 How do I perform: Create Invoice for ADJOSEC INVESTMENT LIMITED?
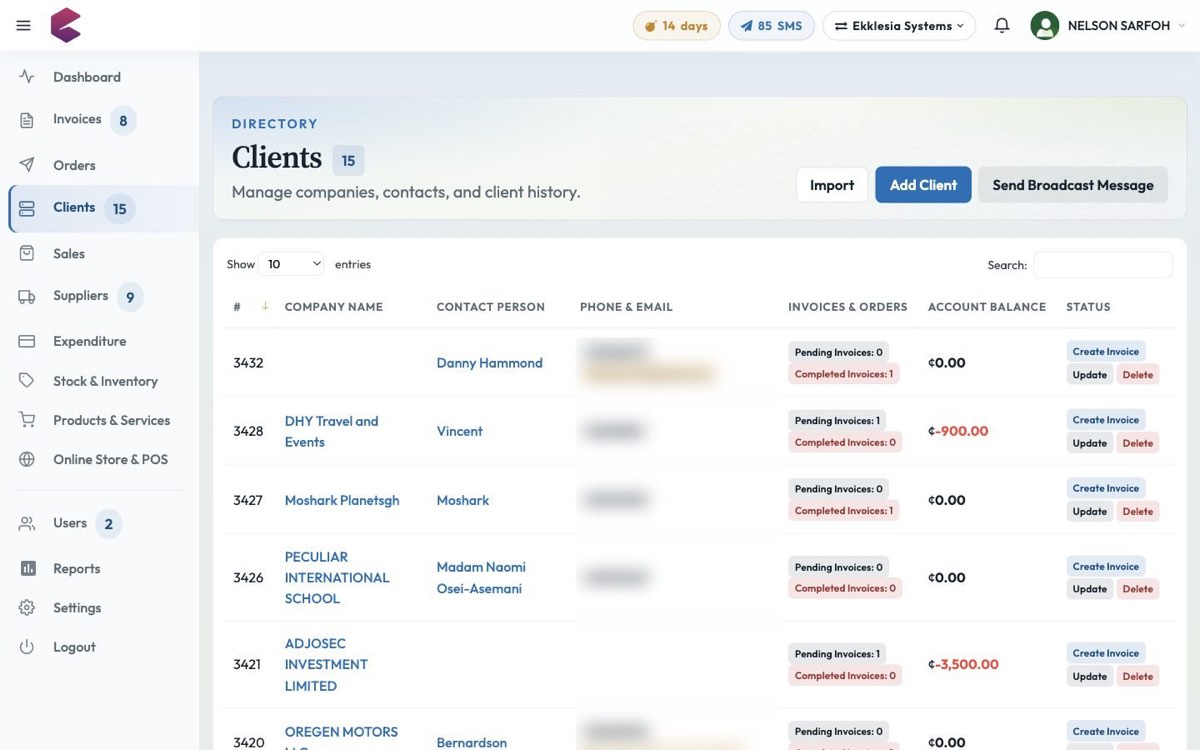1106,653
